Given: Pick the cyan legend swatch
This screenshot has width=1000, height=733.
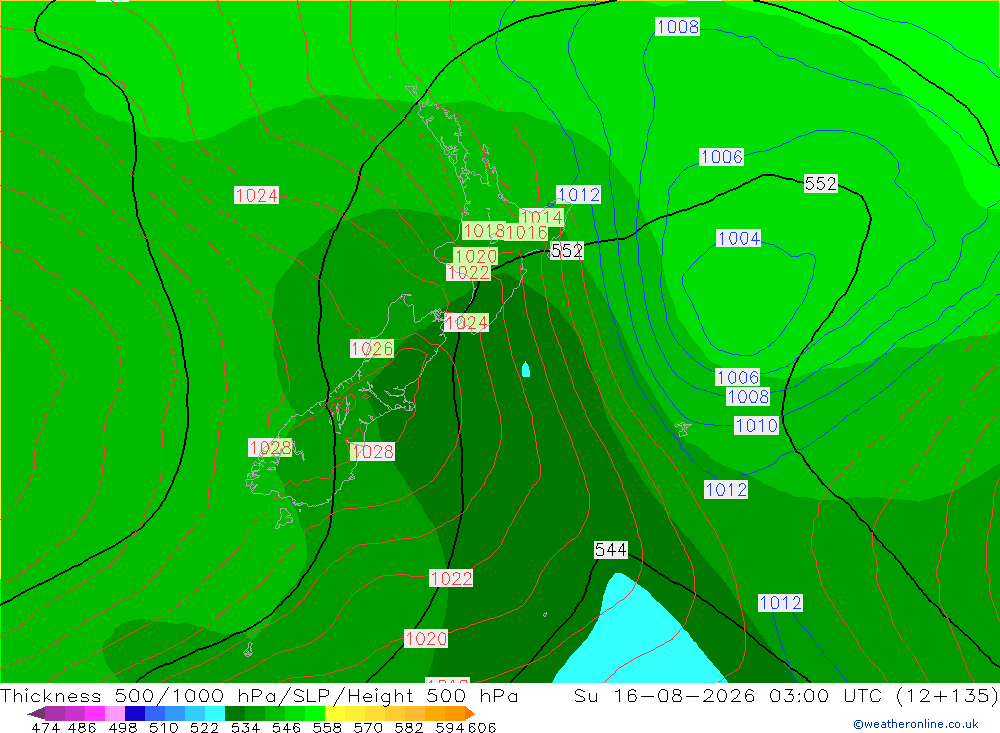Looking at the screenshot, I should (x=215, y=713).
